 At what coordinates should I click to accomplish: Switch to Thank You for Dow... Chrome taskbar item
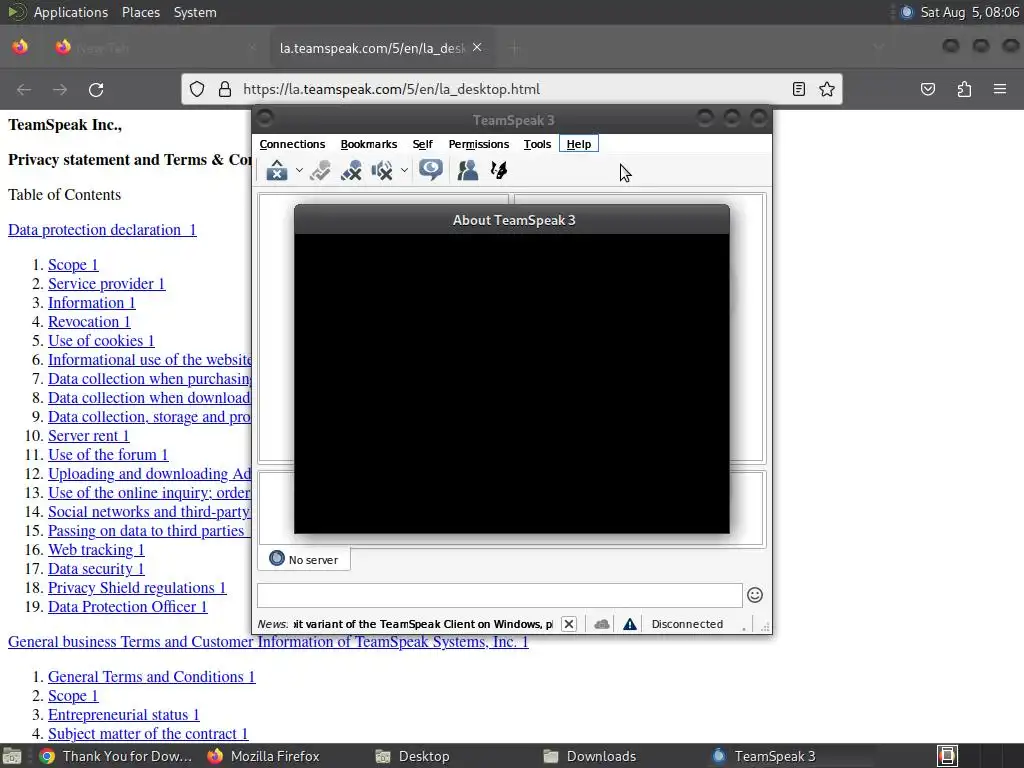tap(115, 756)
